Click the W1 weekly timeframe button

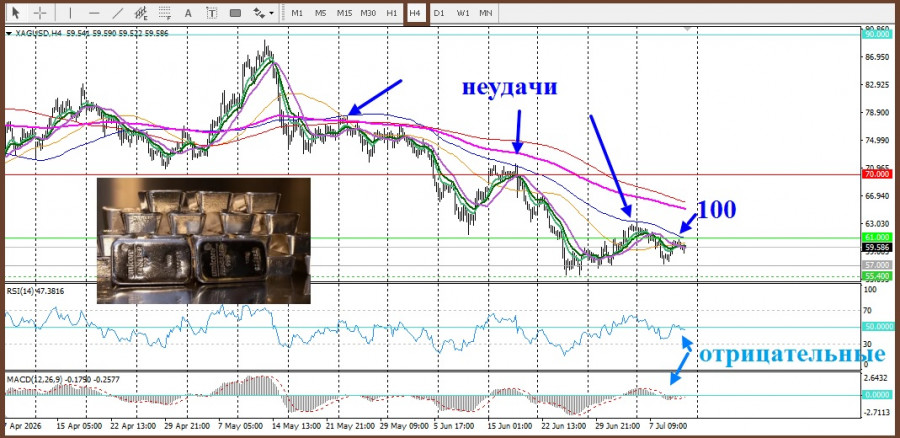coord(462,13)
